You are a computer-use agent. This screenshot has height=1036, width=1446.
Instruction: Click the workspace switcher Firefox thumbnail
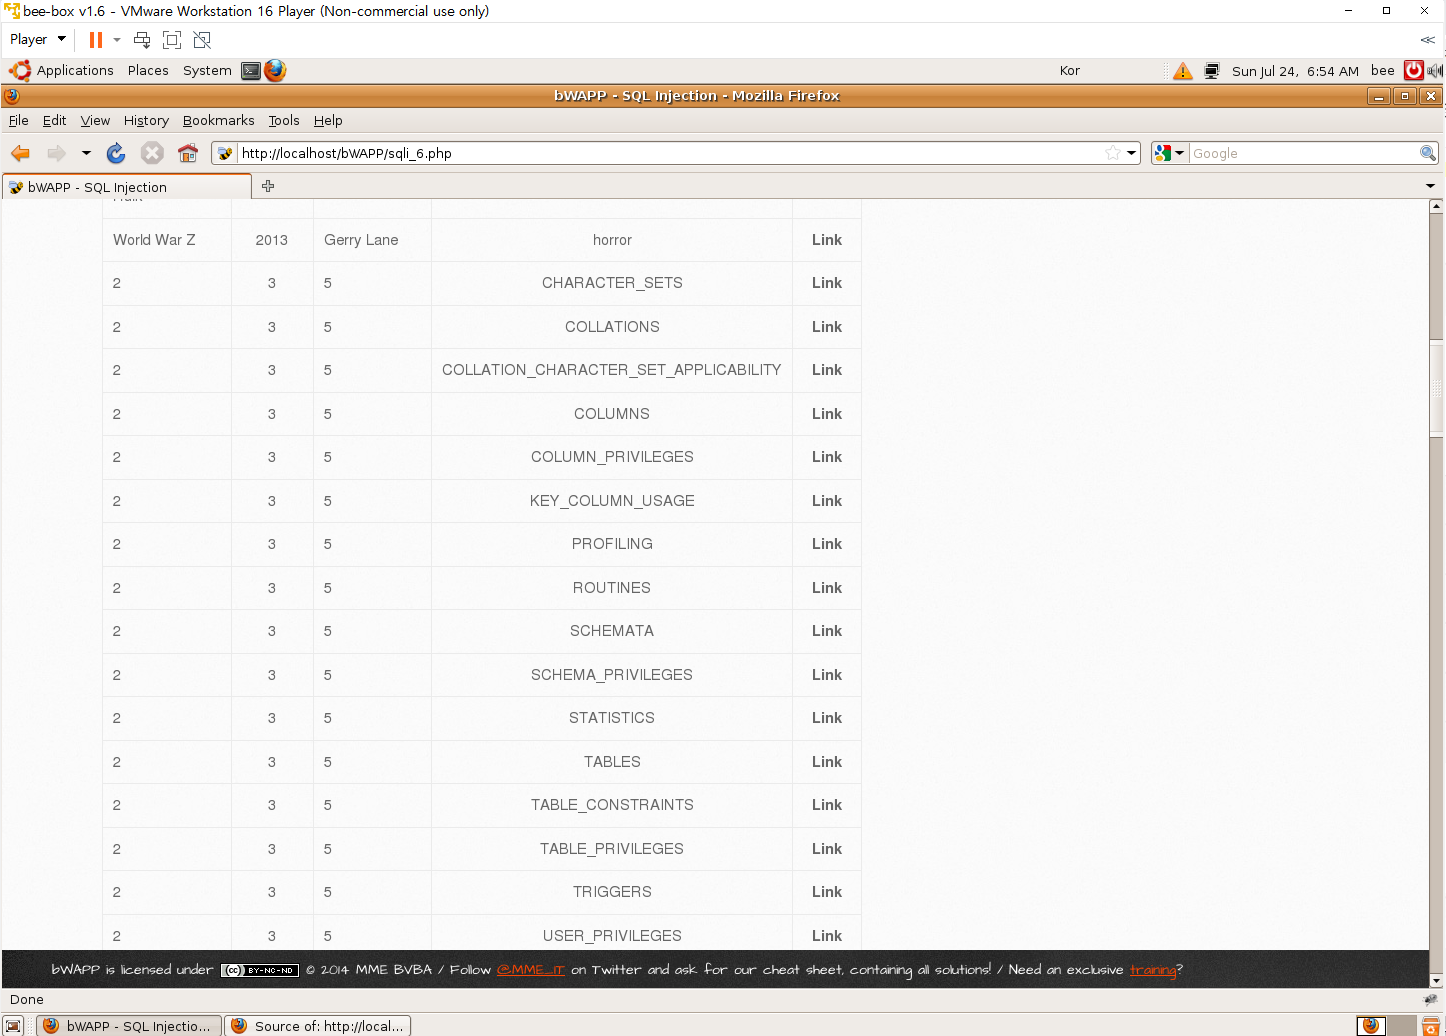[x=1372, y=1026]
